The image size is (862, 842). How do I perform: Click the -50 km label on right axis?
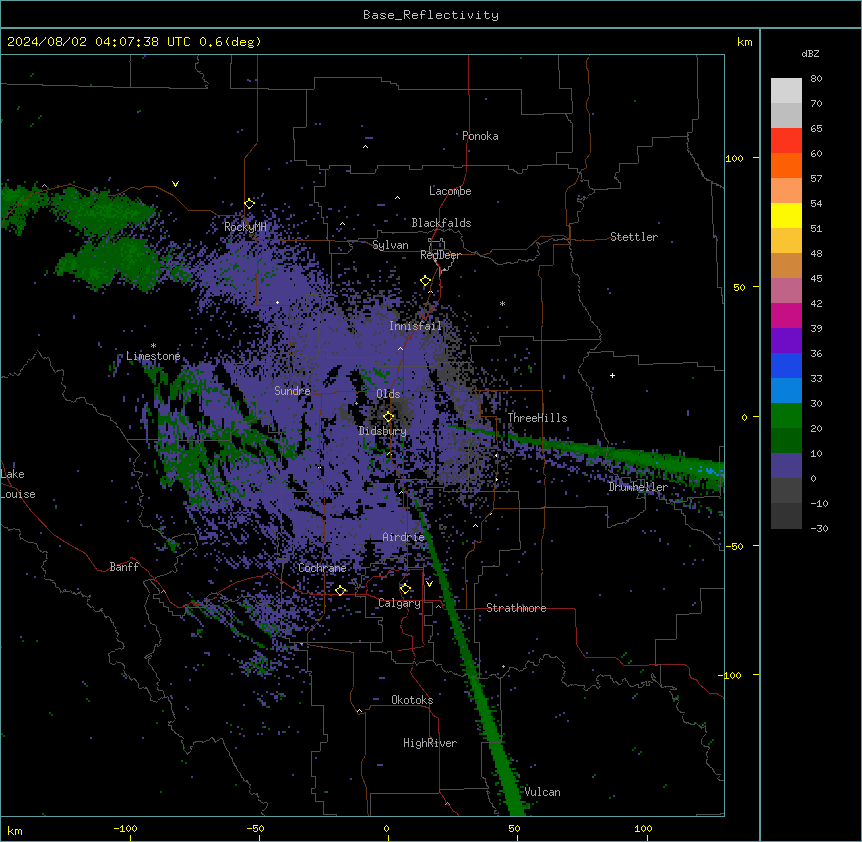tap(734, 546)
